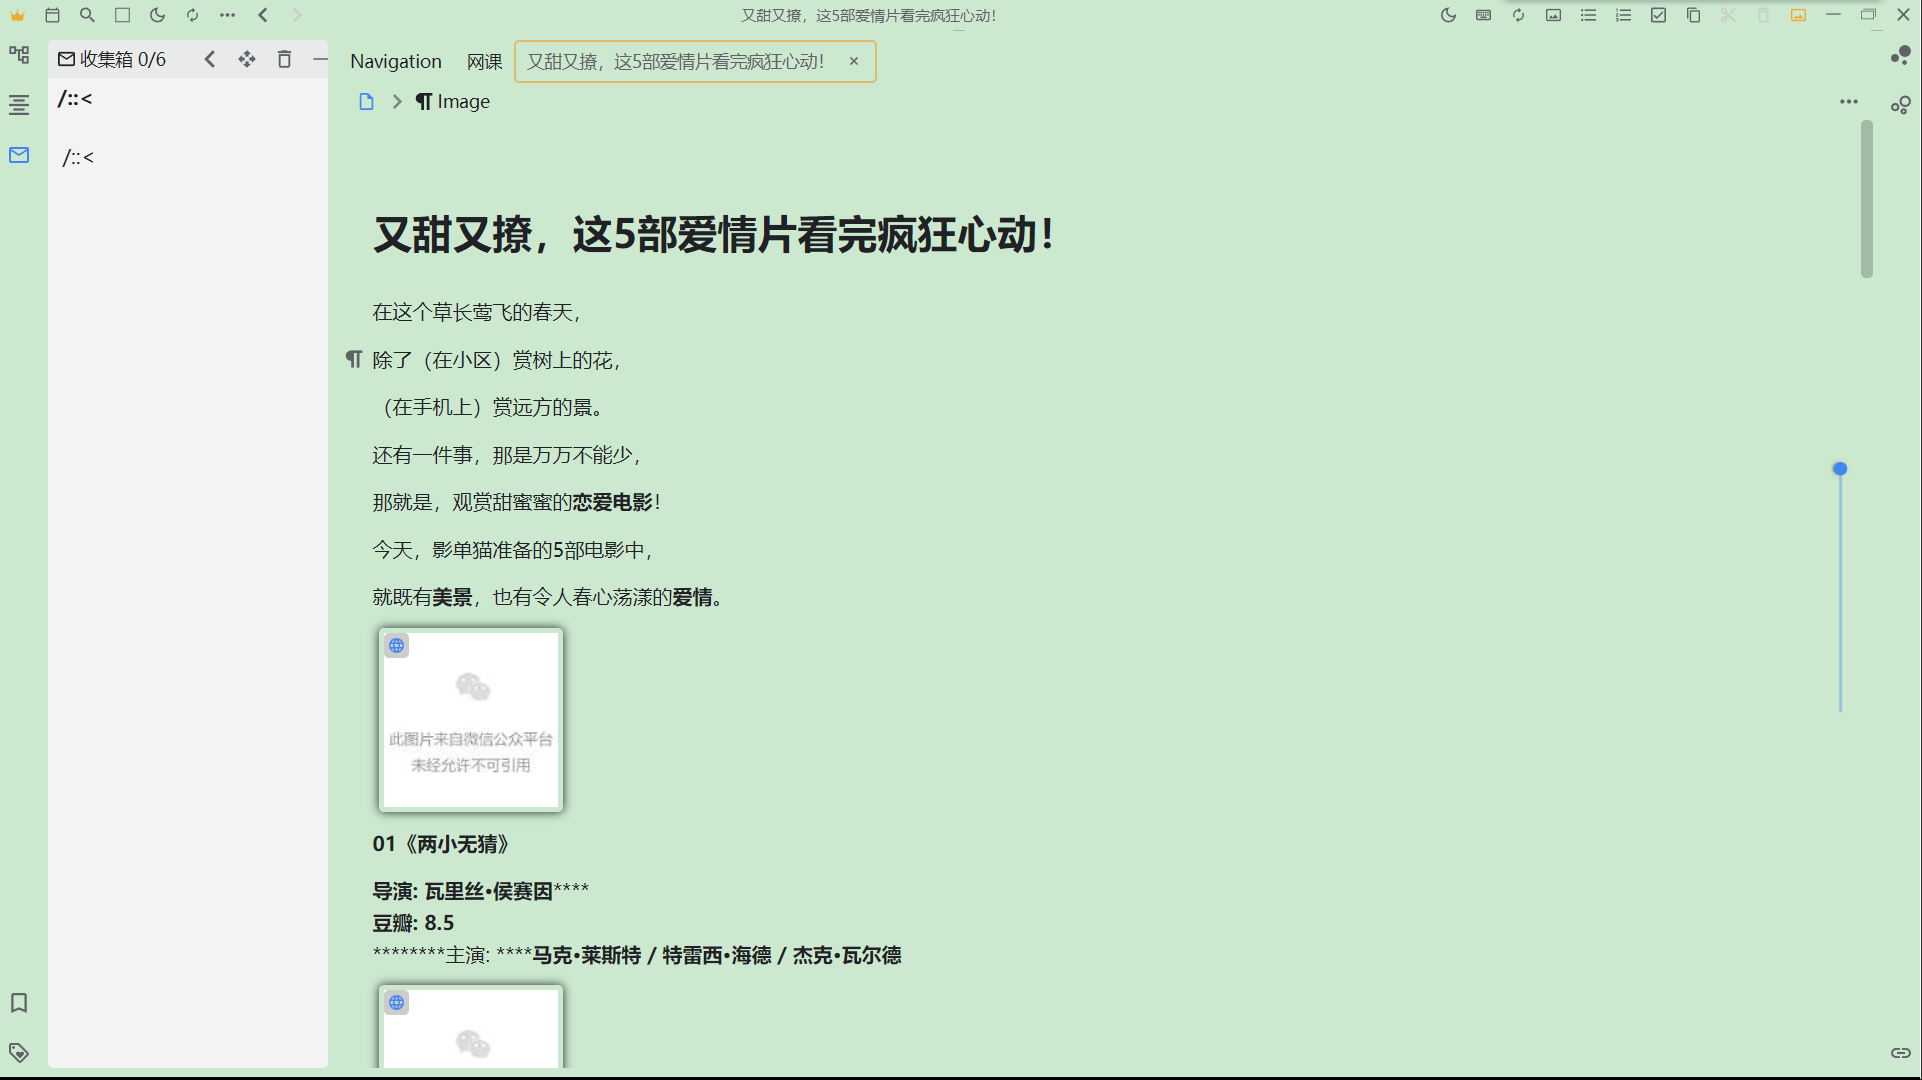This screenshot has width=1922, height=1080.
Task: Select the second /::< inbox entry
Action: (78, 158)
